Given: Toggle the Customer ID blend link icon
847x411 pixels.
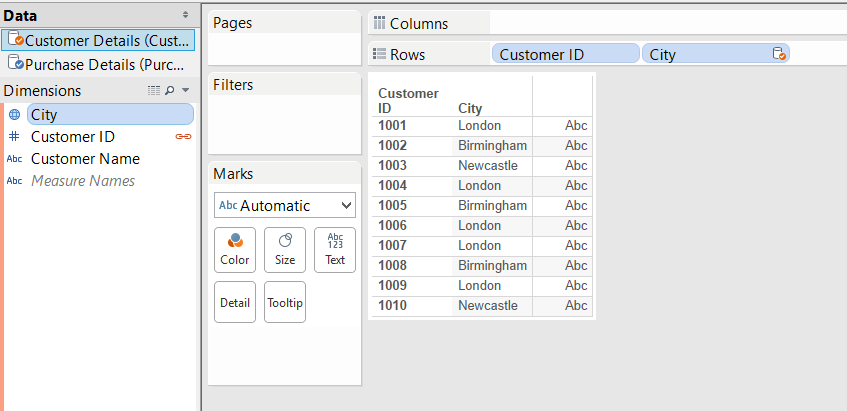Looking at the screenshot, I should [x=184, y=137].
